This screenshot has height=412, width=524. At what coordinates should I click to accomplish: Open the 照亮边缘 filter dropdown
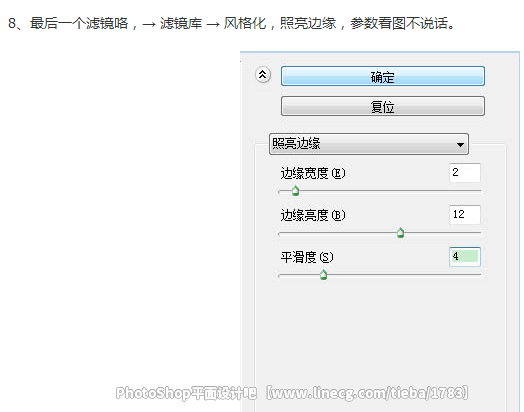(x=369, y=144)
